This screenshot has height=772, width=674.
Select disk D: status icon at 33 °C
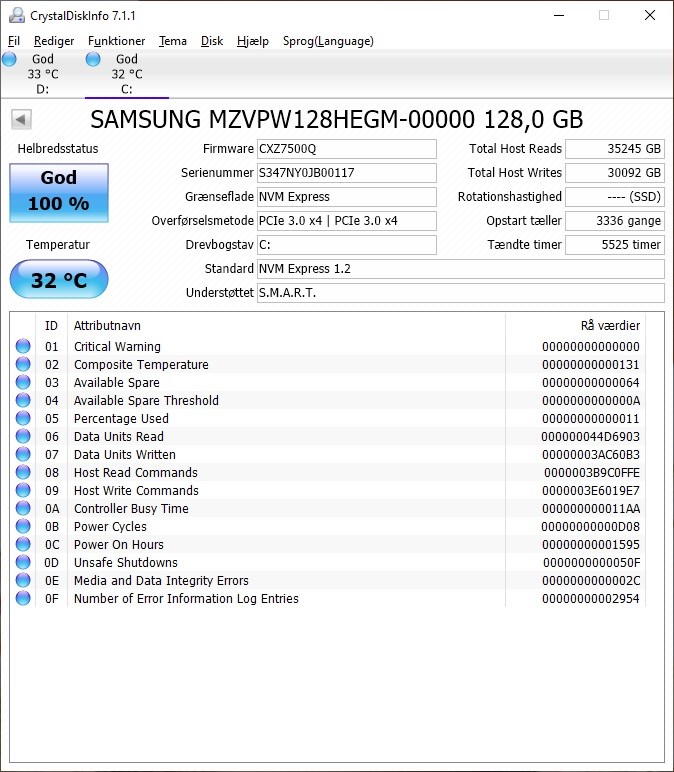(9, 60)
